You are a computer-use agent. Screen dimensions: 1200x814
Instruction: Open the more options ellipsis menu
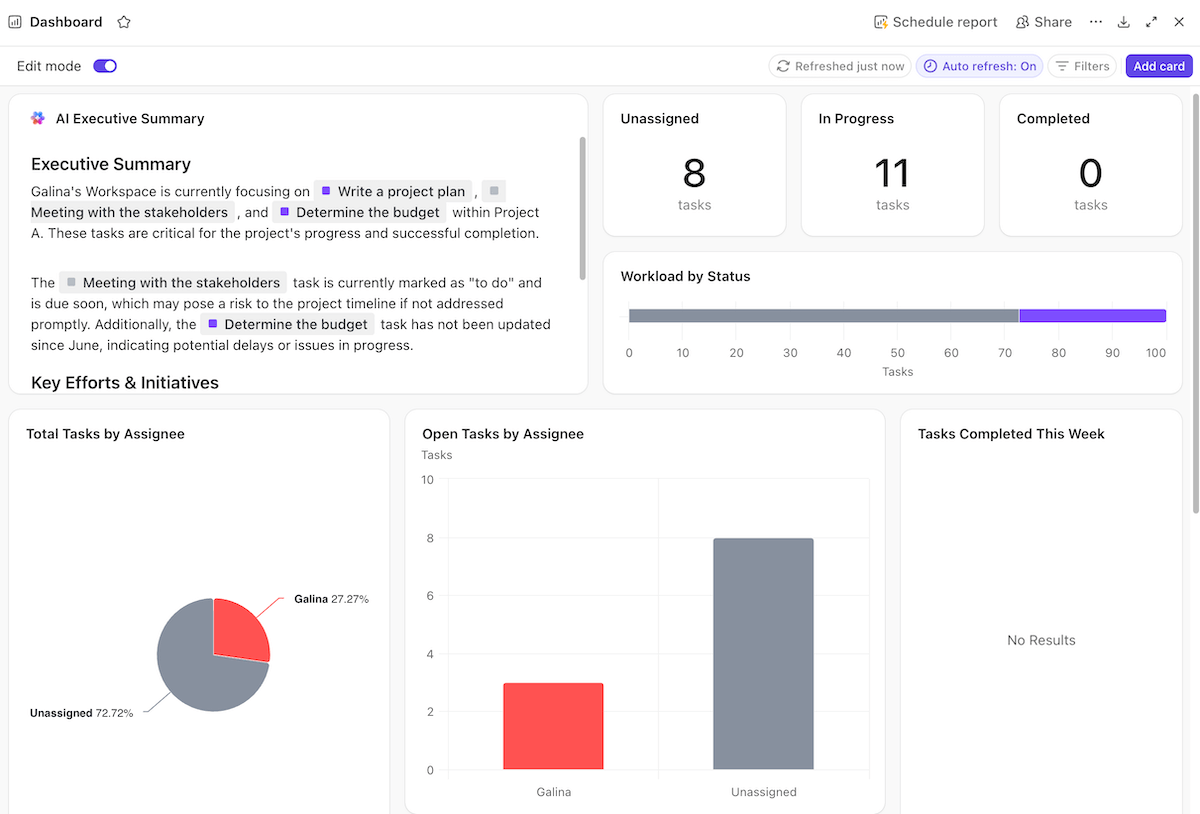1095,21
